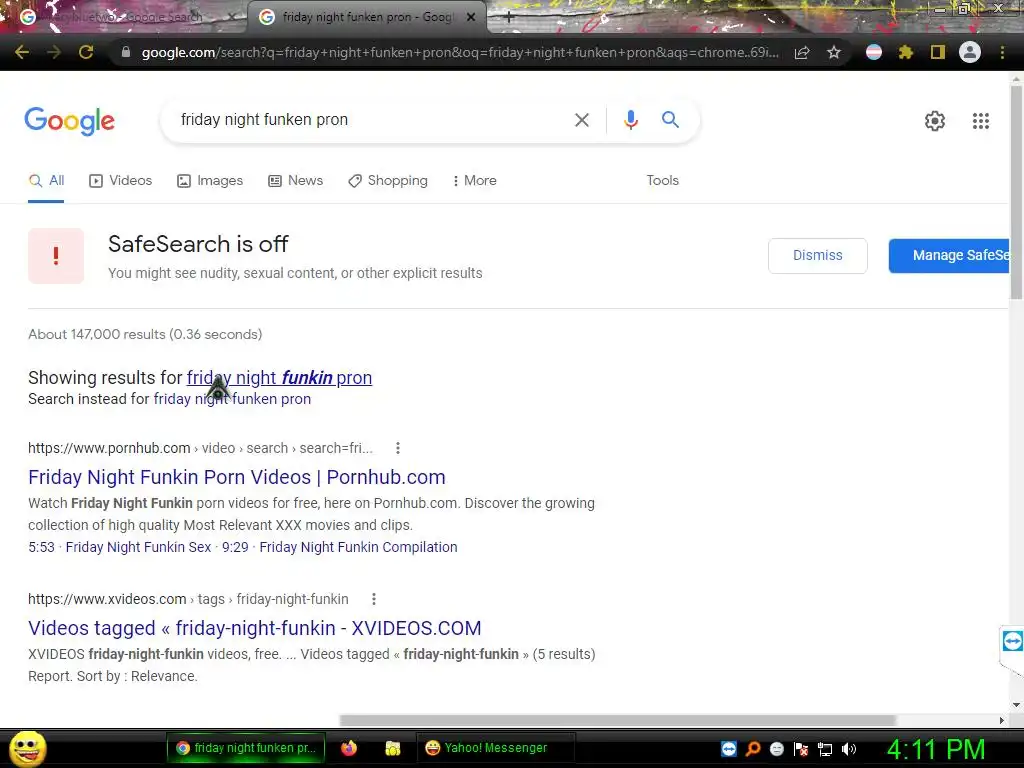Select the All results tab

46,181
